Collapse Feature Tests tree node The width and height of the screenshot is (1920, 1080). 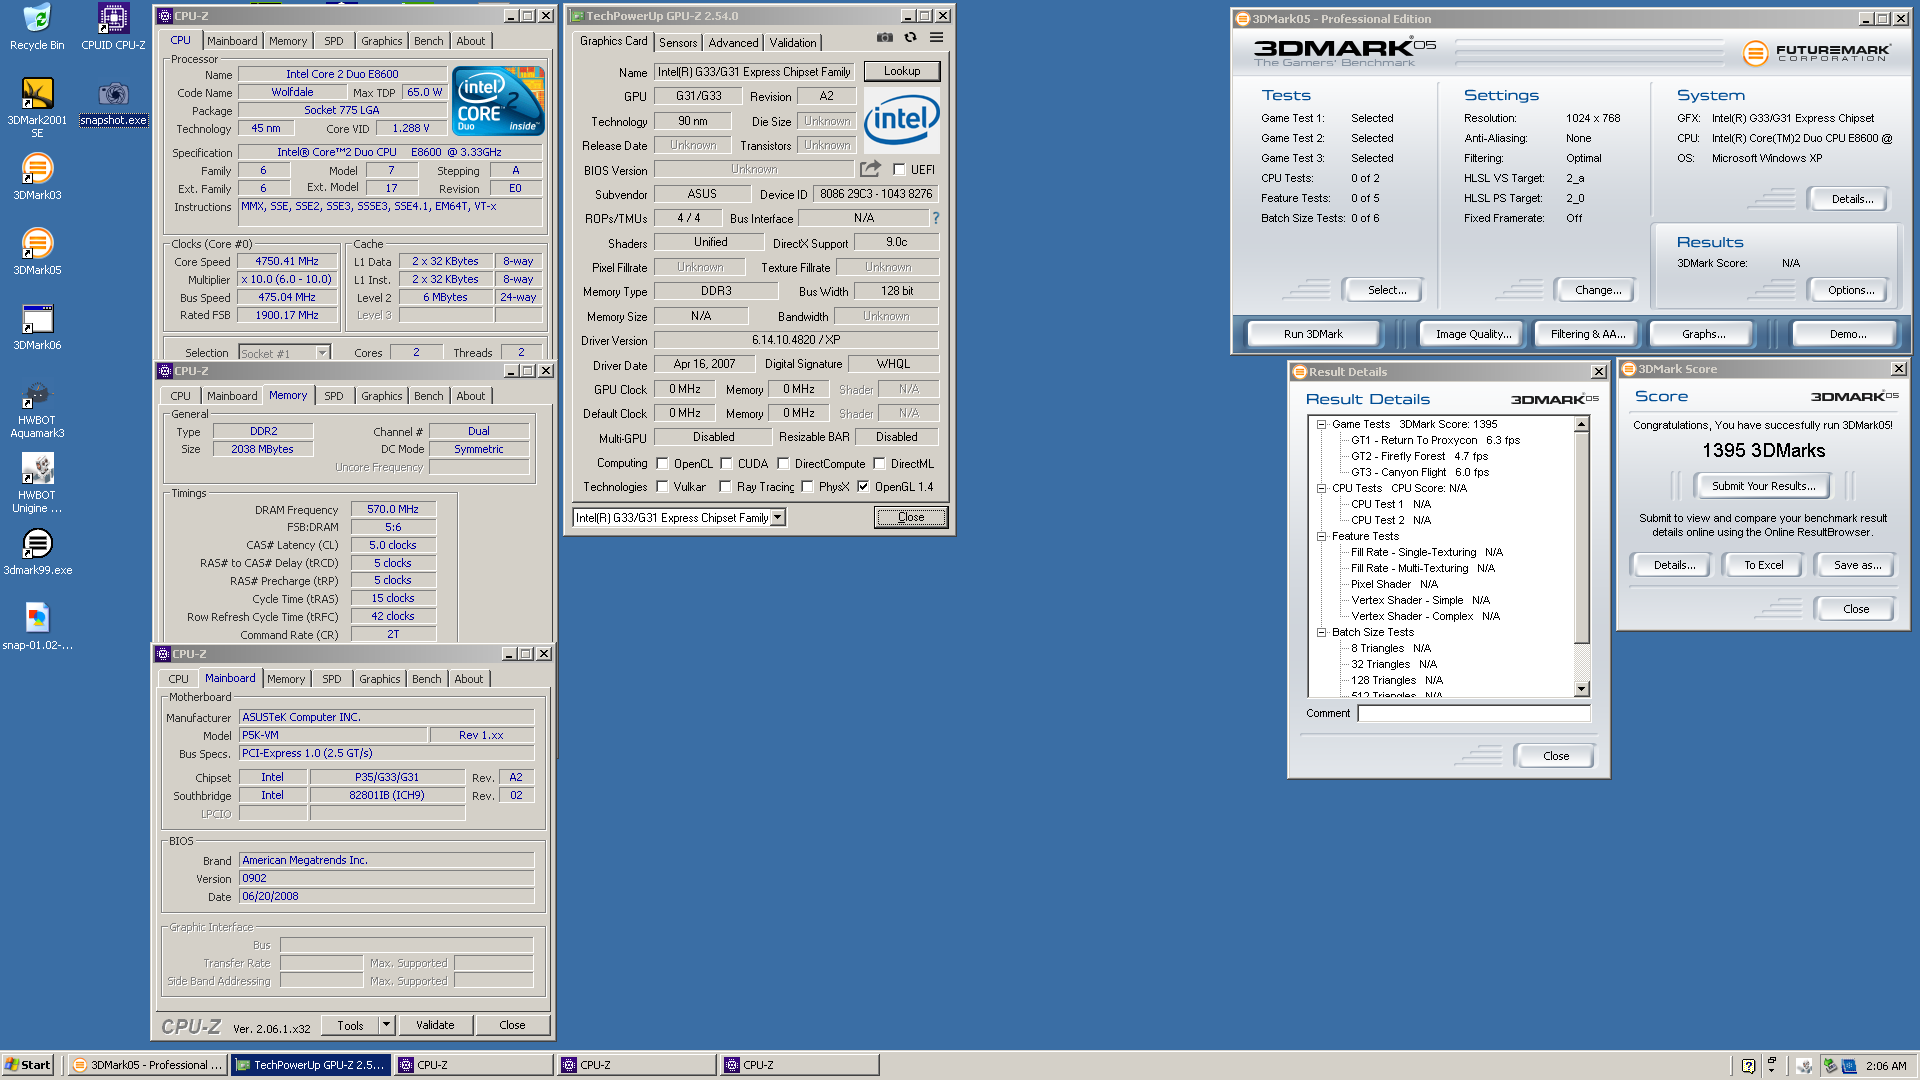point(1321,536)
